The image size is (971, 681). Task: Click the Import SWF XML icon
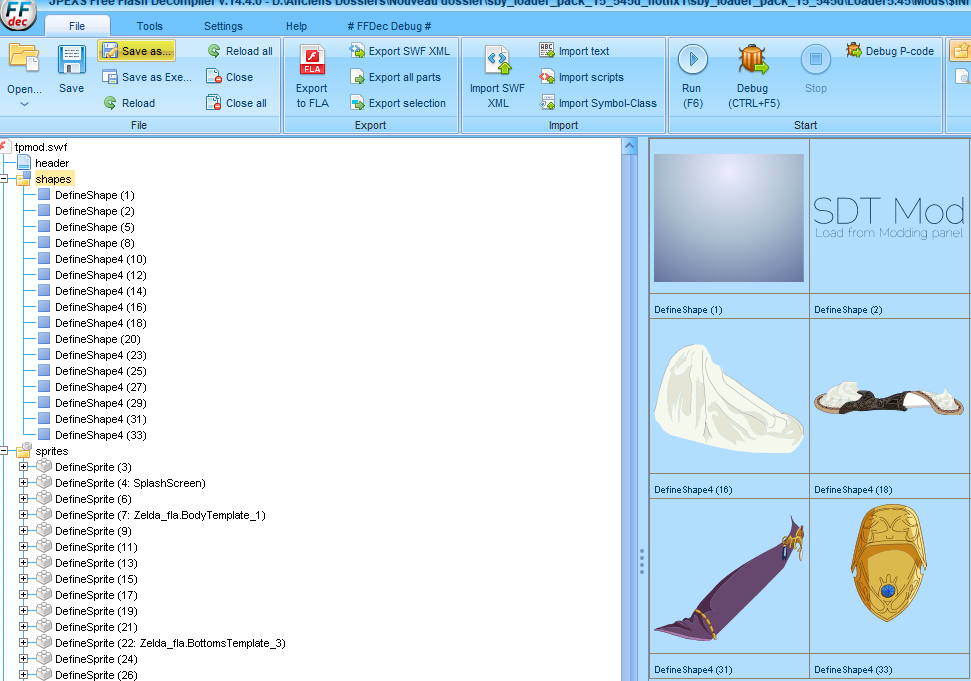[x=497, y=62]
